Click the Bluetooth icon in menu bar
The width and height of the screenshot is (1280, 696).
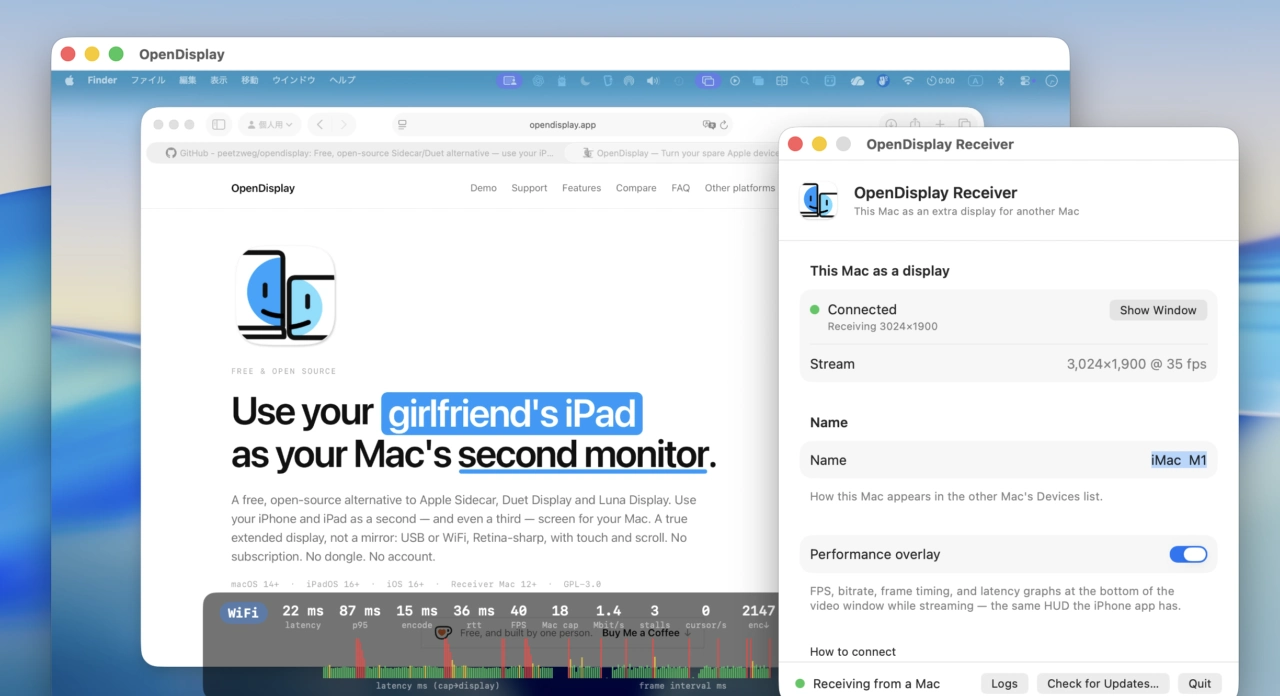pos(1001,81)
